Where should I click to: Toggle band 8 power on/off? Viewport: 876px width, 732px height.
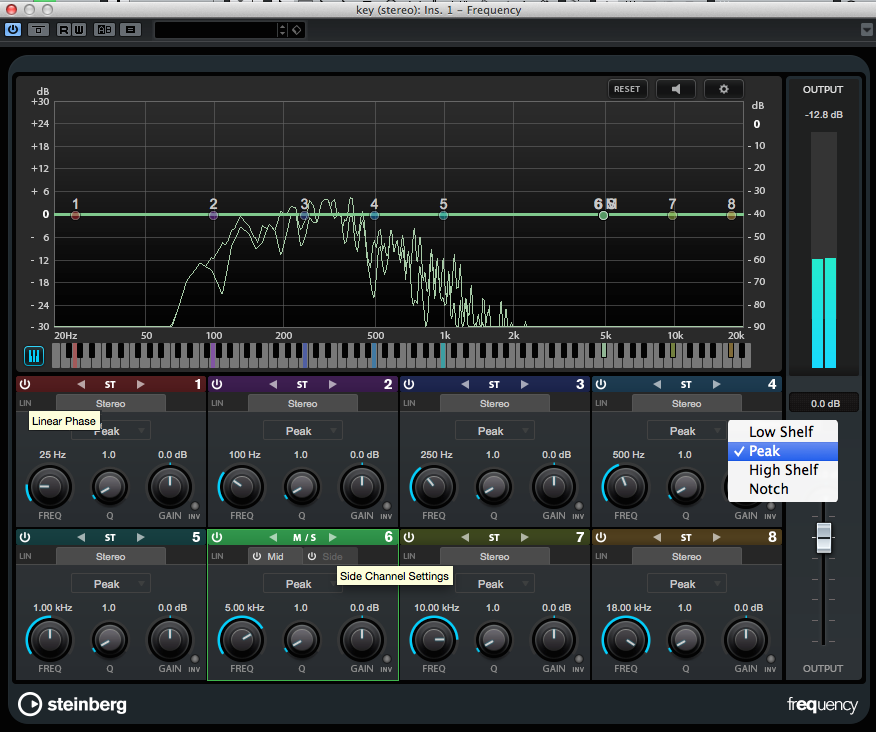point(601,538)
